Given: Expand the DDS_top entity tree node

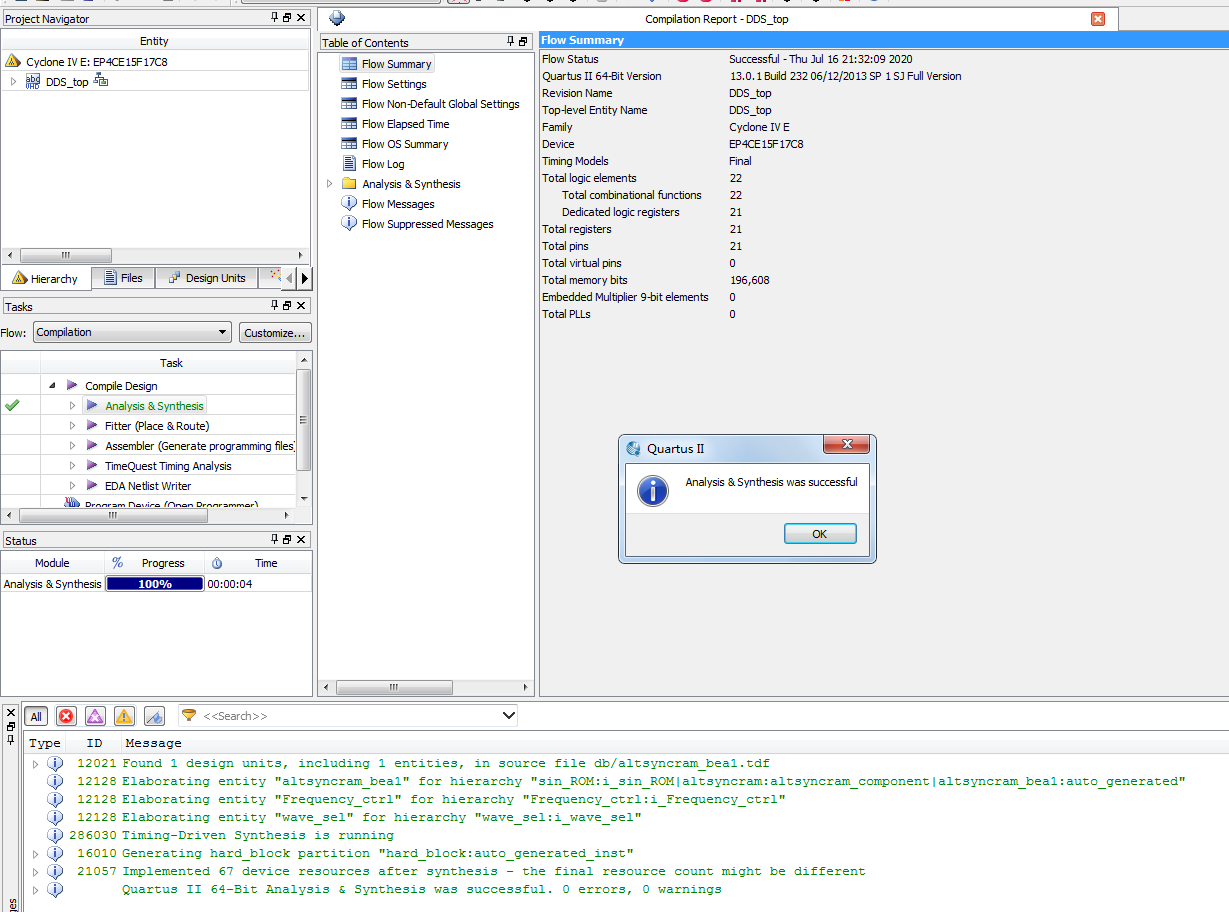Looking at the screenshot, I should tap(13, 82).
